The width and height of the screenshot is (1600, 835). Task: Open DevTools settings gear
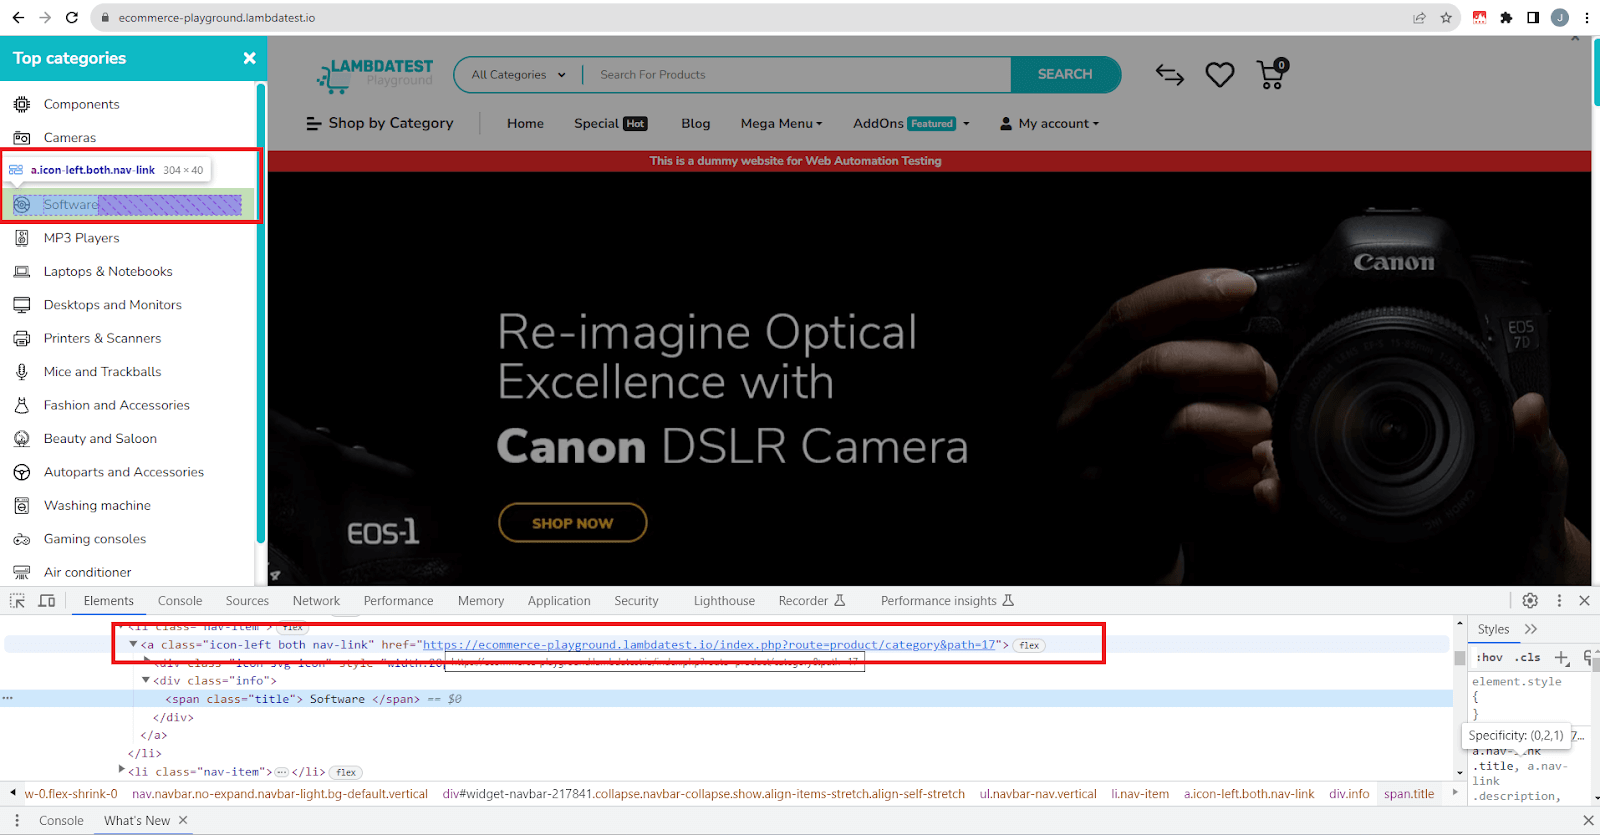(1530, 601)
